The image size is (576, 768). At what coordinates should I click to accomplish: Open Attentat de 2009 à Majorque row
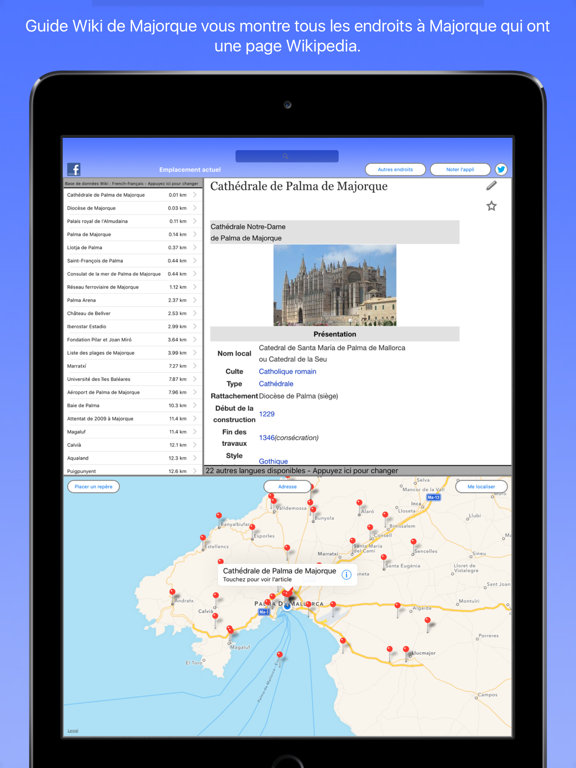(x=133, y=419)
